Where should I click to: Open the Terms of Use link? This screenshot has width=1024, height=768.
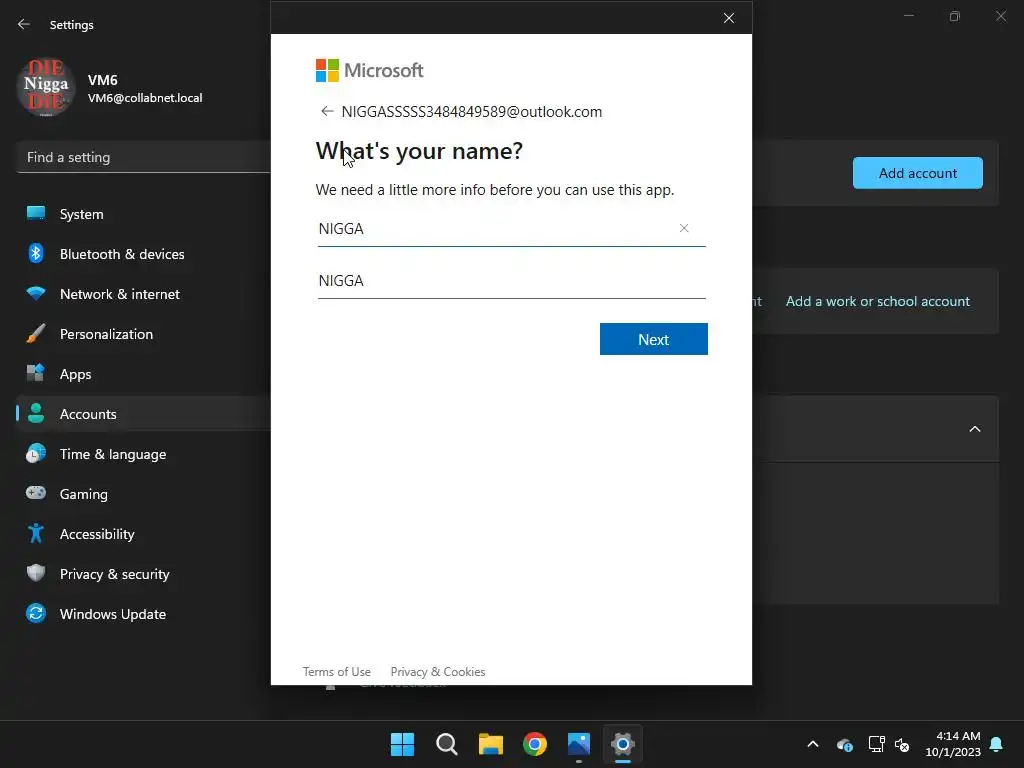[x=336, y=672]
